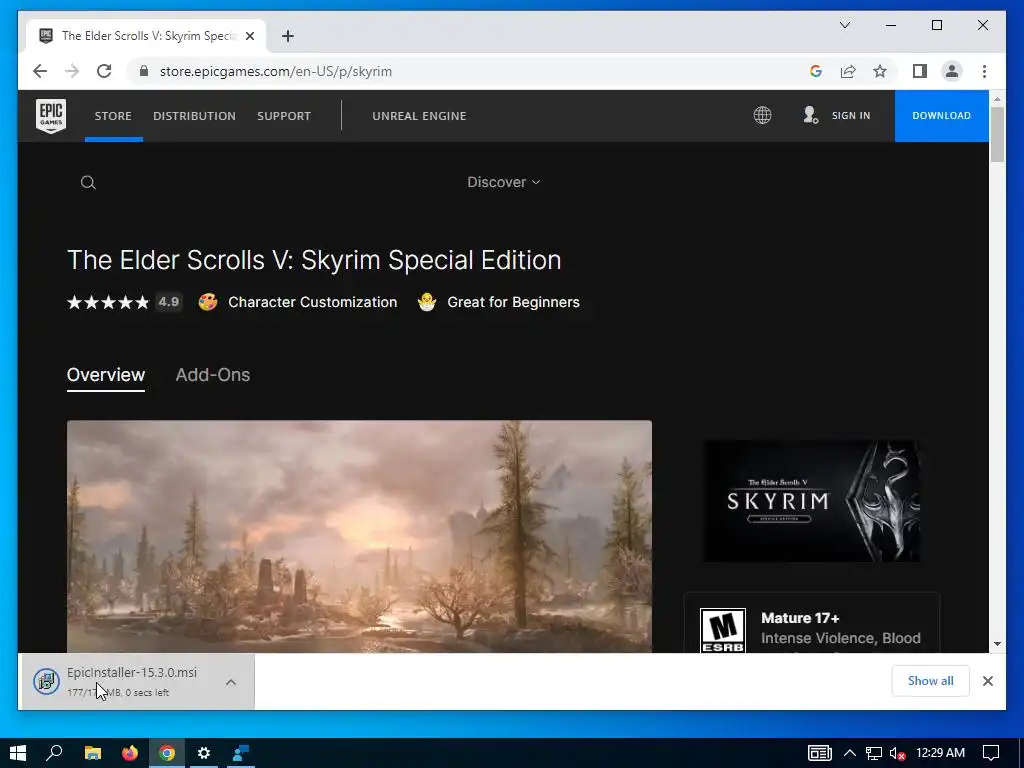Viewport: 1024px width, 768px height.
Task: Click the Character Customization tag text
Action: click(x=313, y=302)
